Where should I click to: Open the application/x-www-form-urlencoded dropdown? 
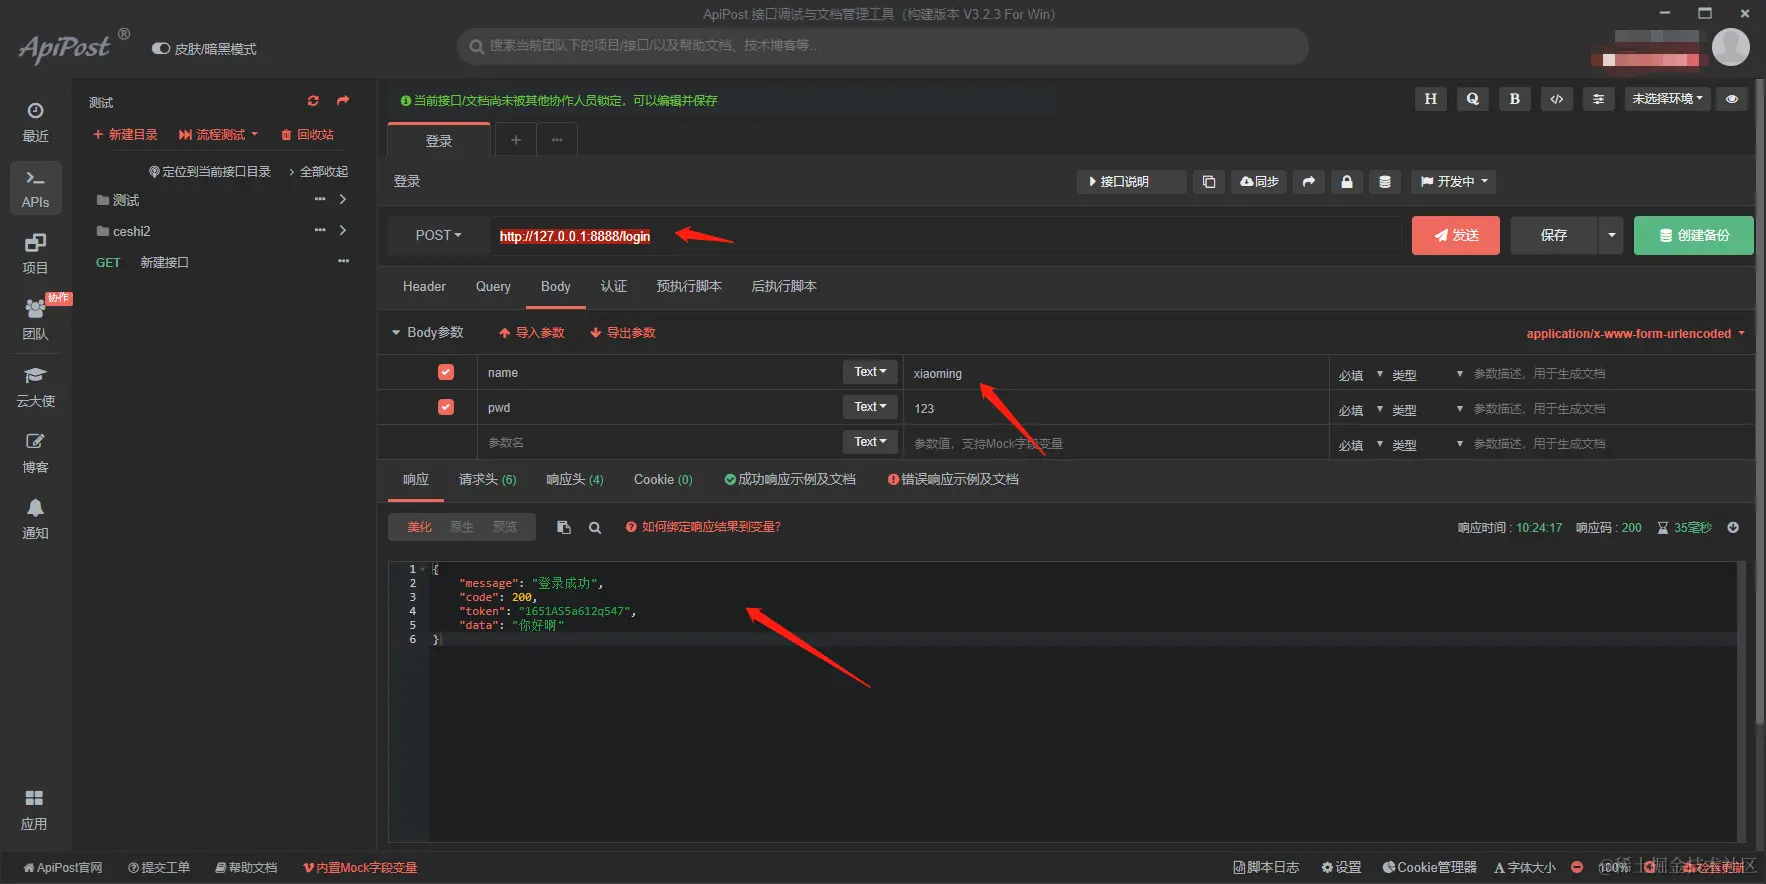[x=1635, y=334]
